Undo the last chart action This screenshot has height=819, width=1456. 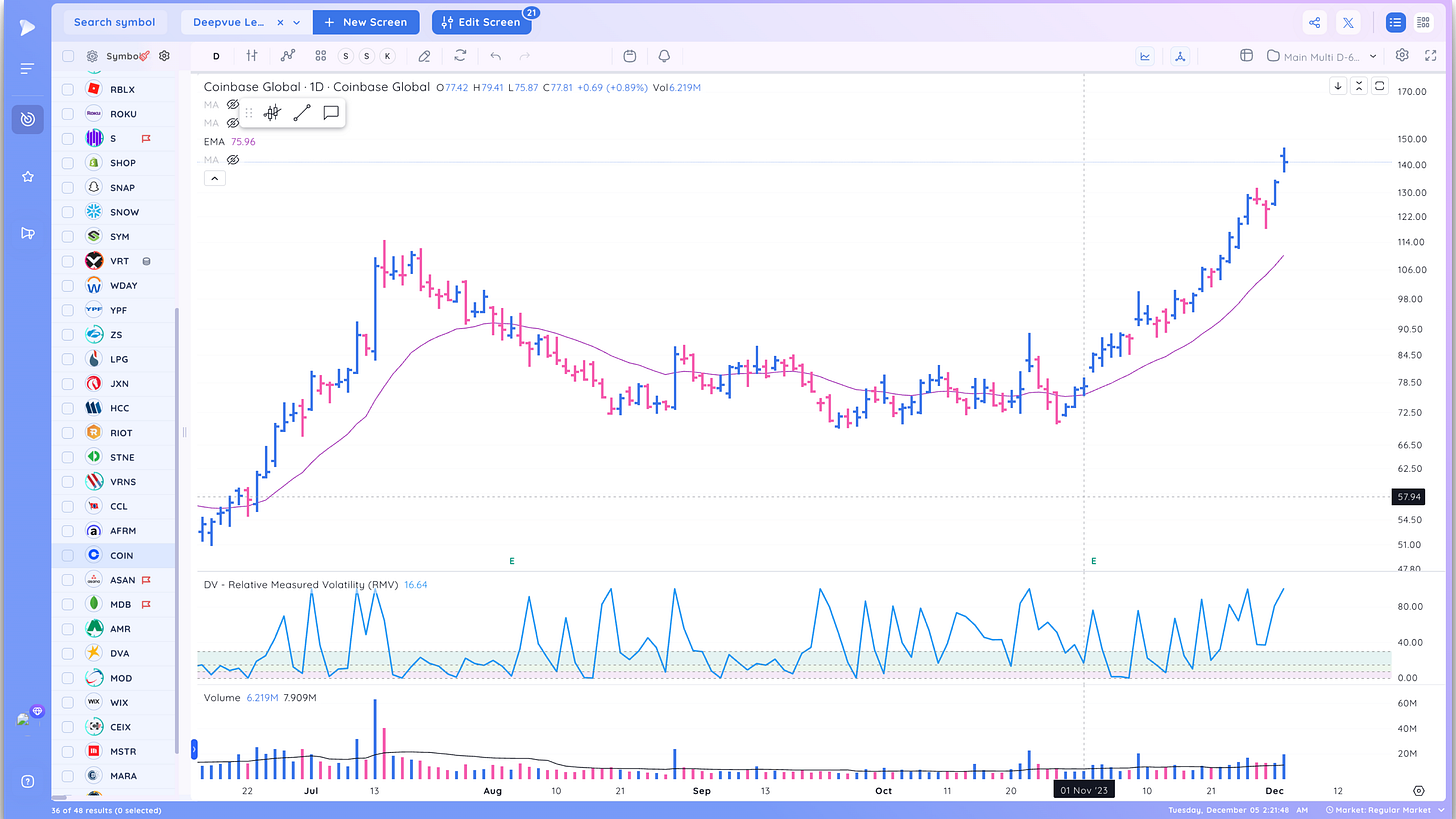click(496, 56)
